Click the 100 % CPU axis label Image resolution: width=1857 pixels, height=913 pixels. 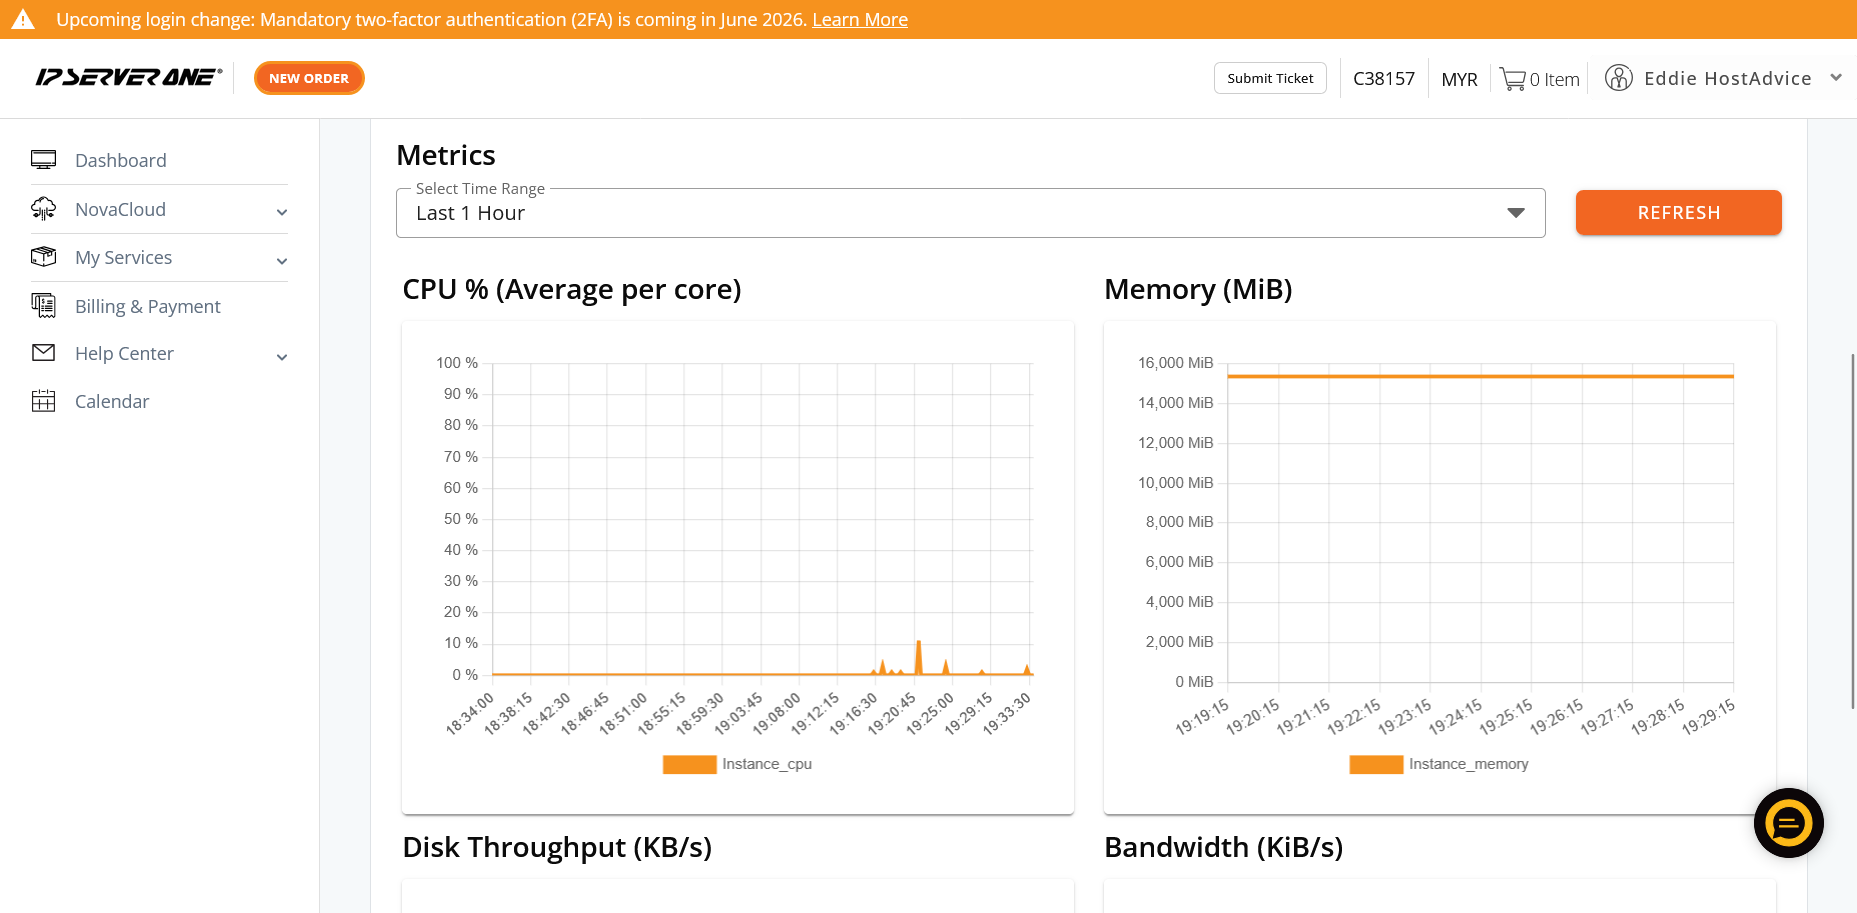coord(457,363)
